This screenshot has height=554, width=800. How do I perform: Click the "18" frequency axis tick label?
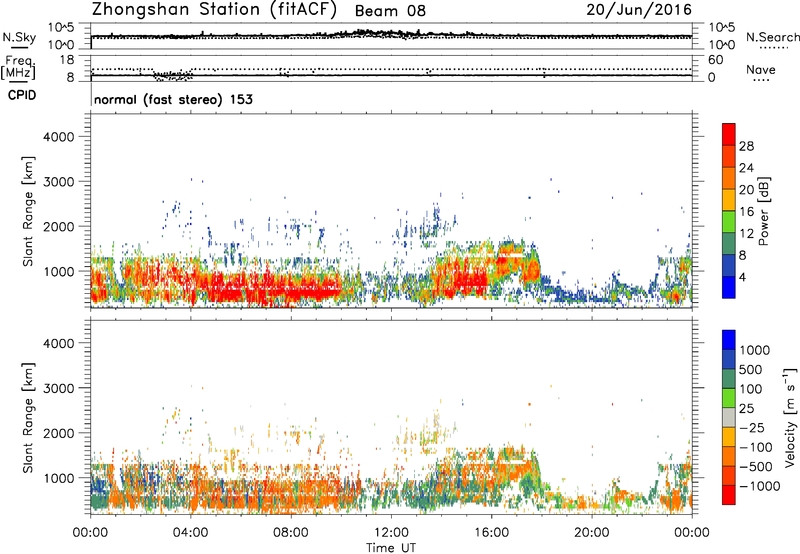coord(67,60)
